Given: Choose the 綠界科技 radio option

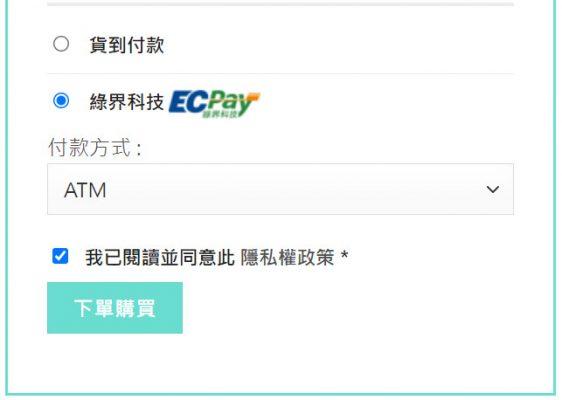Looking at the screenshot, I should click(x=61, y=100).
